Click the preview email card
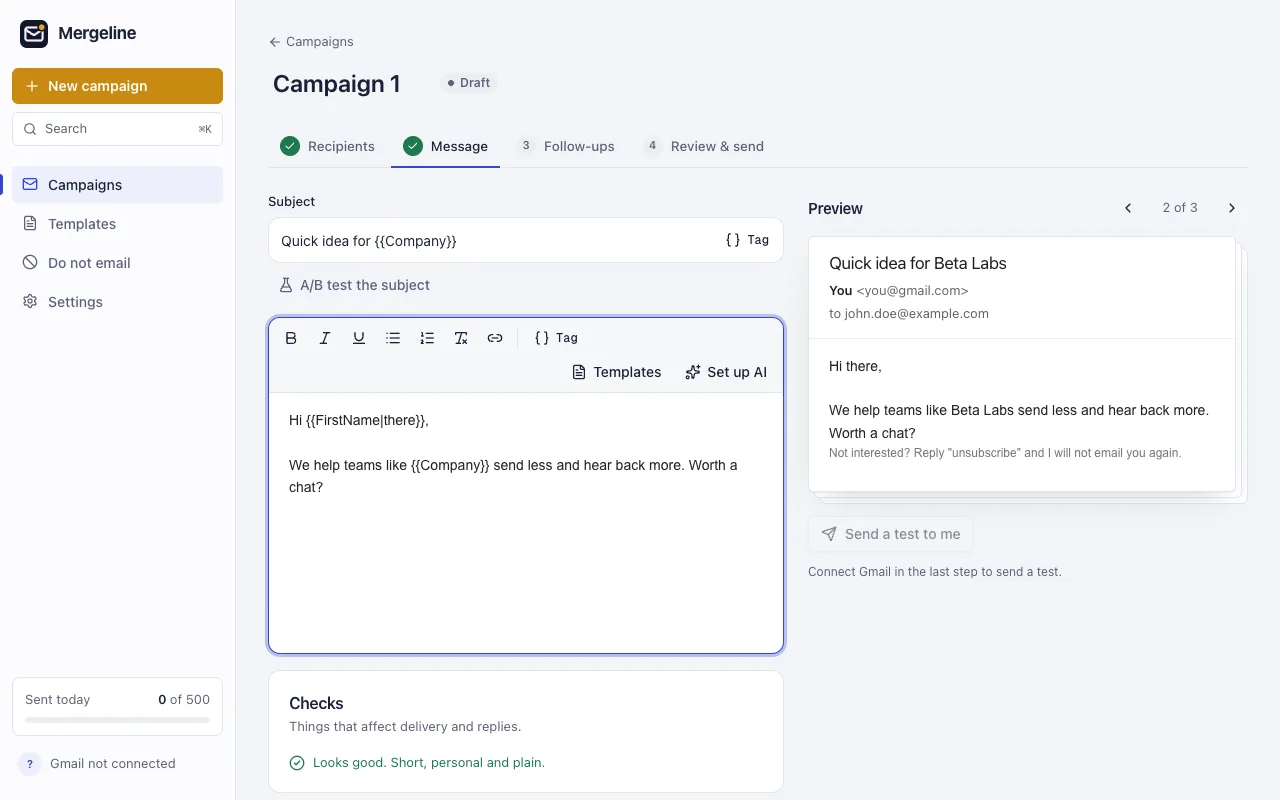The image size is (1280, 800). 1022,364
